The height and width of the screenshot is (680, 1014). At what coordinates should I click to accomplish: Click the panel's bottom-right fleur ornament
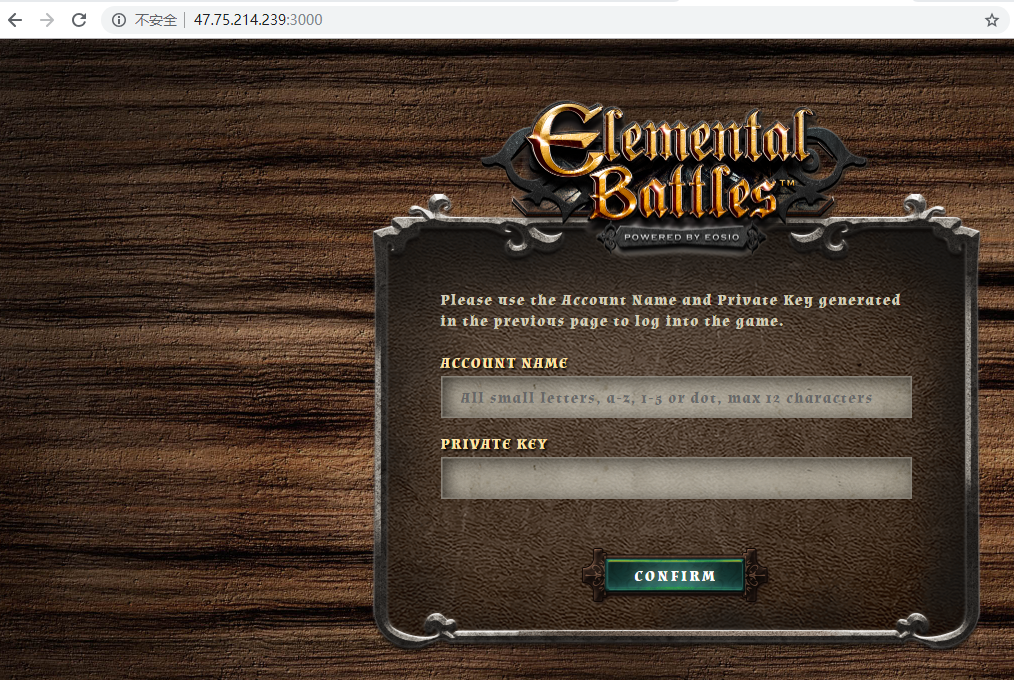[x=912, y=624]
